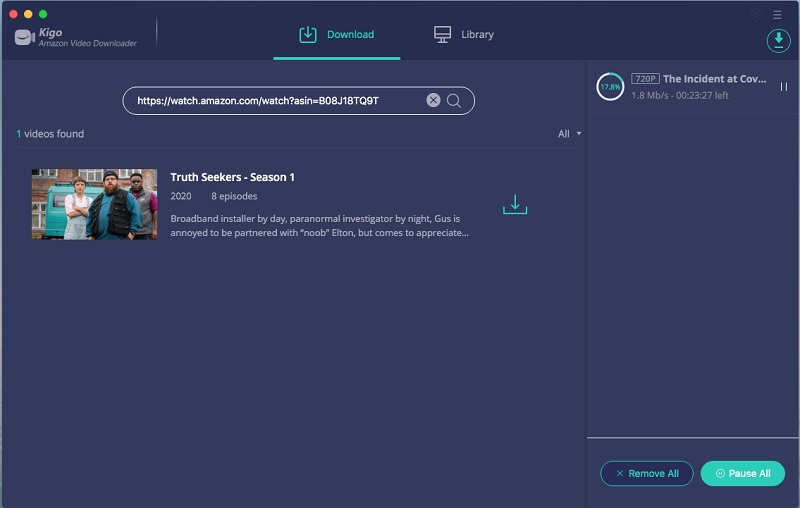Click the 17.8% progress circle
The image size is (800, 508).
(x=610, y=87)
